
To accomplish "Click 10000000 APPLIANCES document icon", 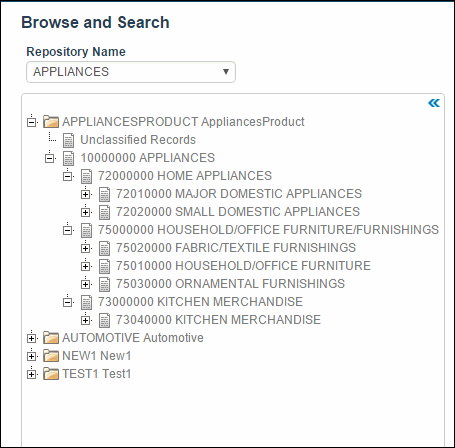I will click(69, 158).
